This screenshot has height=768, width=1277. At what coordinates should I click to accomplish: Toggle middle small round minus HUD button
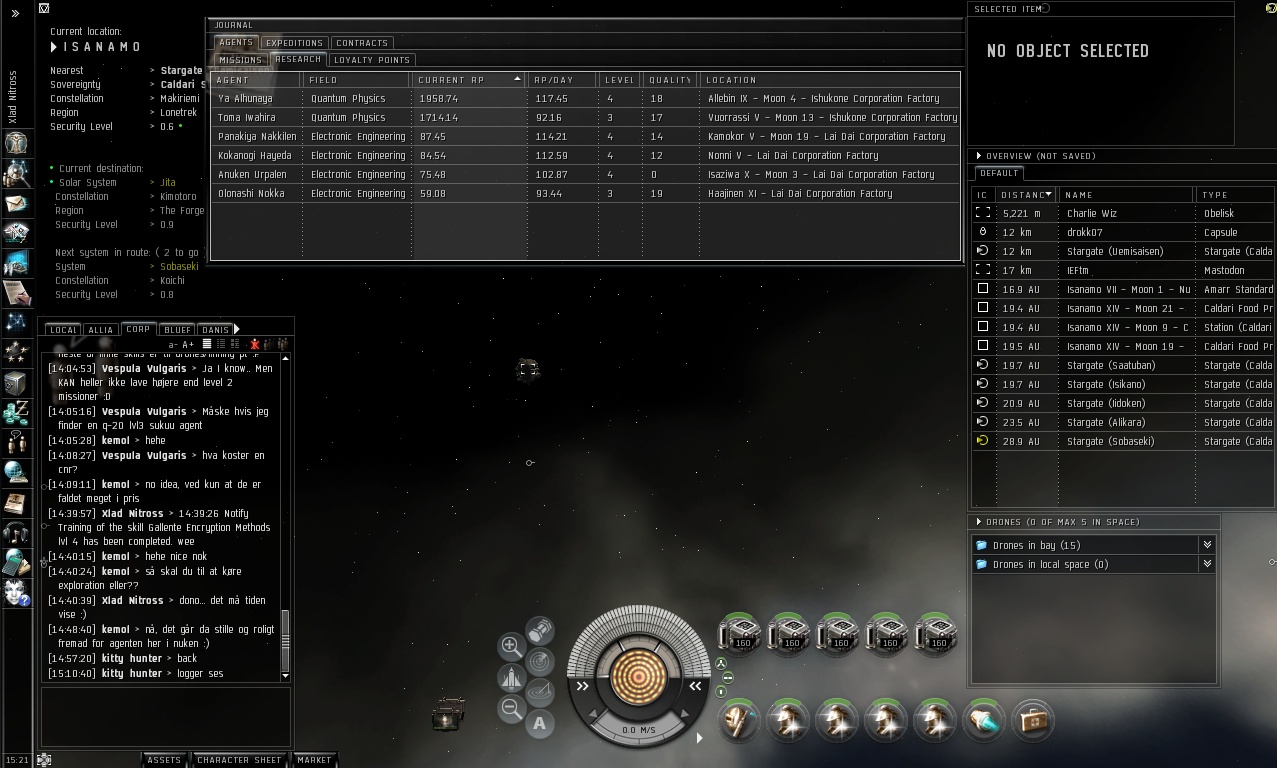(728, 677)
